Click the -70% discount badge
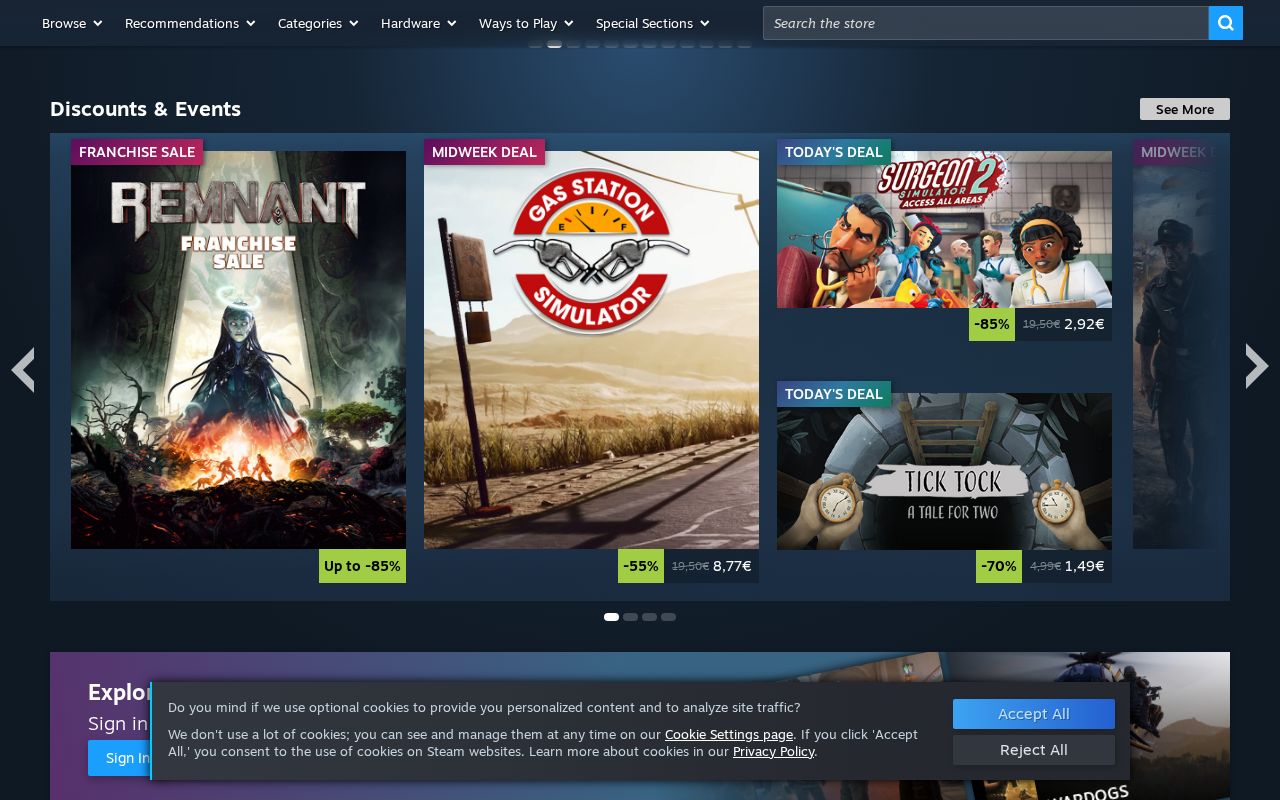 click(999, 566)
